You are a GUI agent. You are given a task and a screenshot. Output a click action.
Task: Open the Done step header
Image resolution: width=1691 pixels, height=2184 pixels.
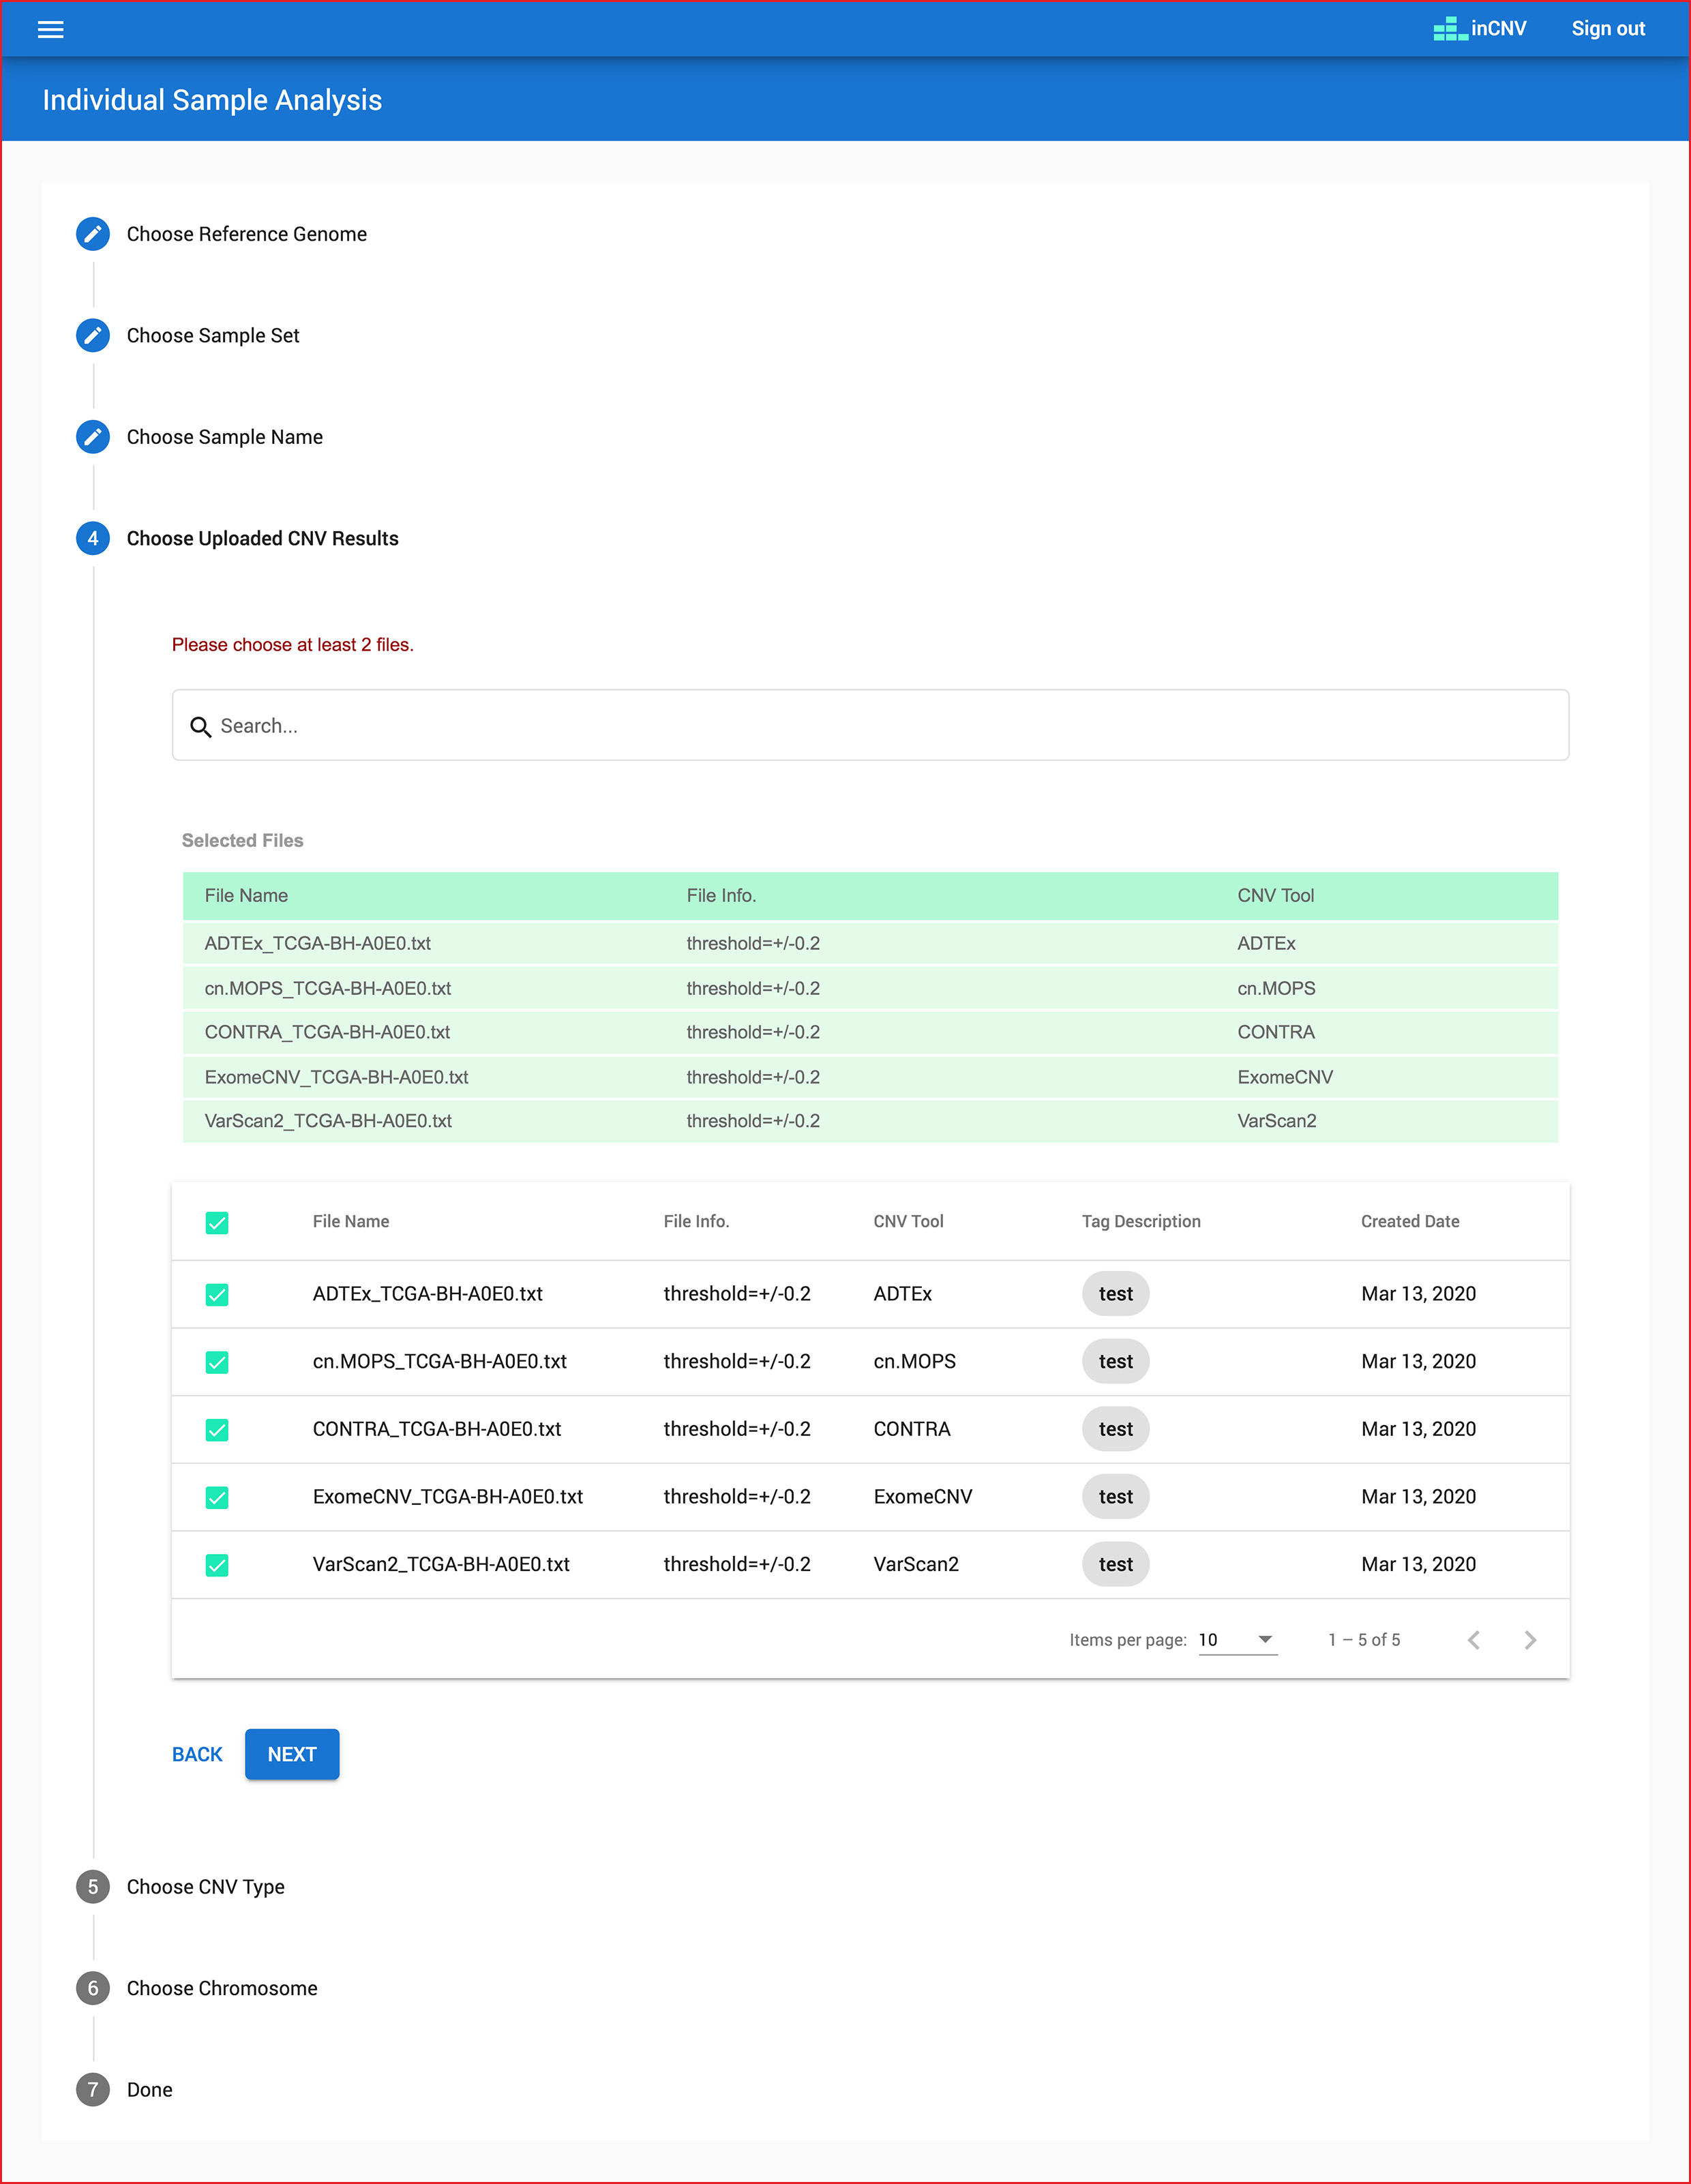pyautogui.click(x=149, y=2090)
